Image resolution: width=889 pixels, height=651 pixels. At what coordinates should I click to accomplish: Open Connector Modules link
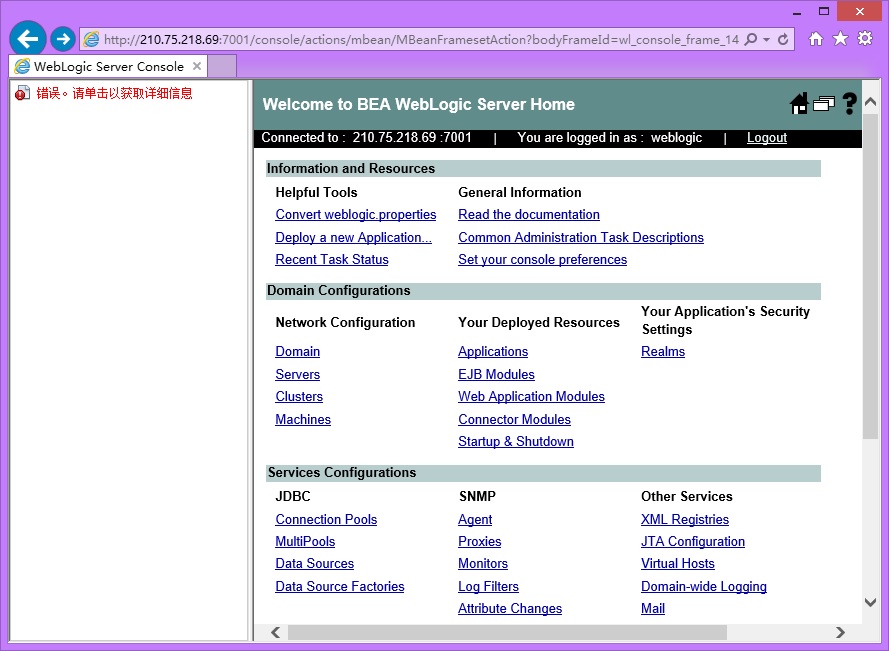click(x=514, y=420)
